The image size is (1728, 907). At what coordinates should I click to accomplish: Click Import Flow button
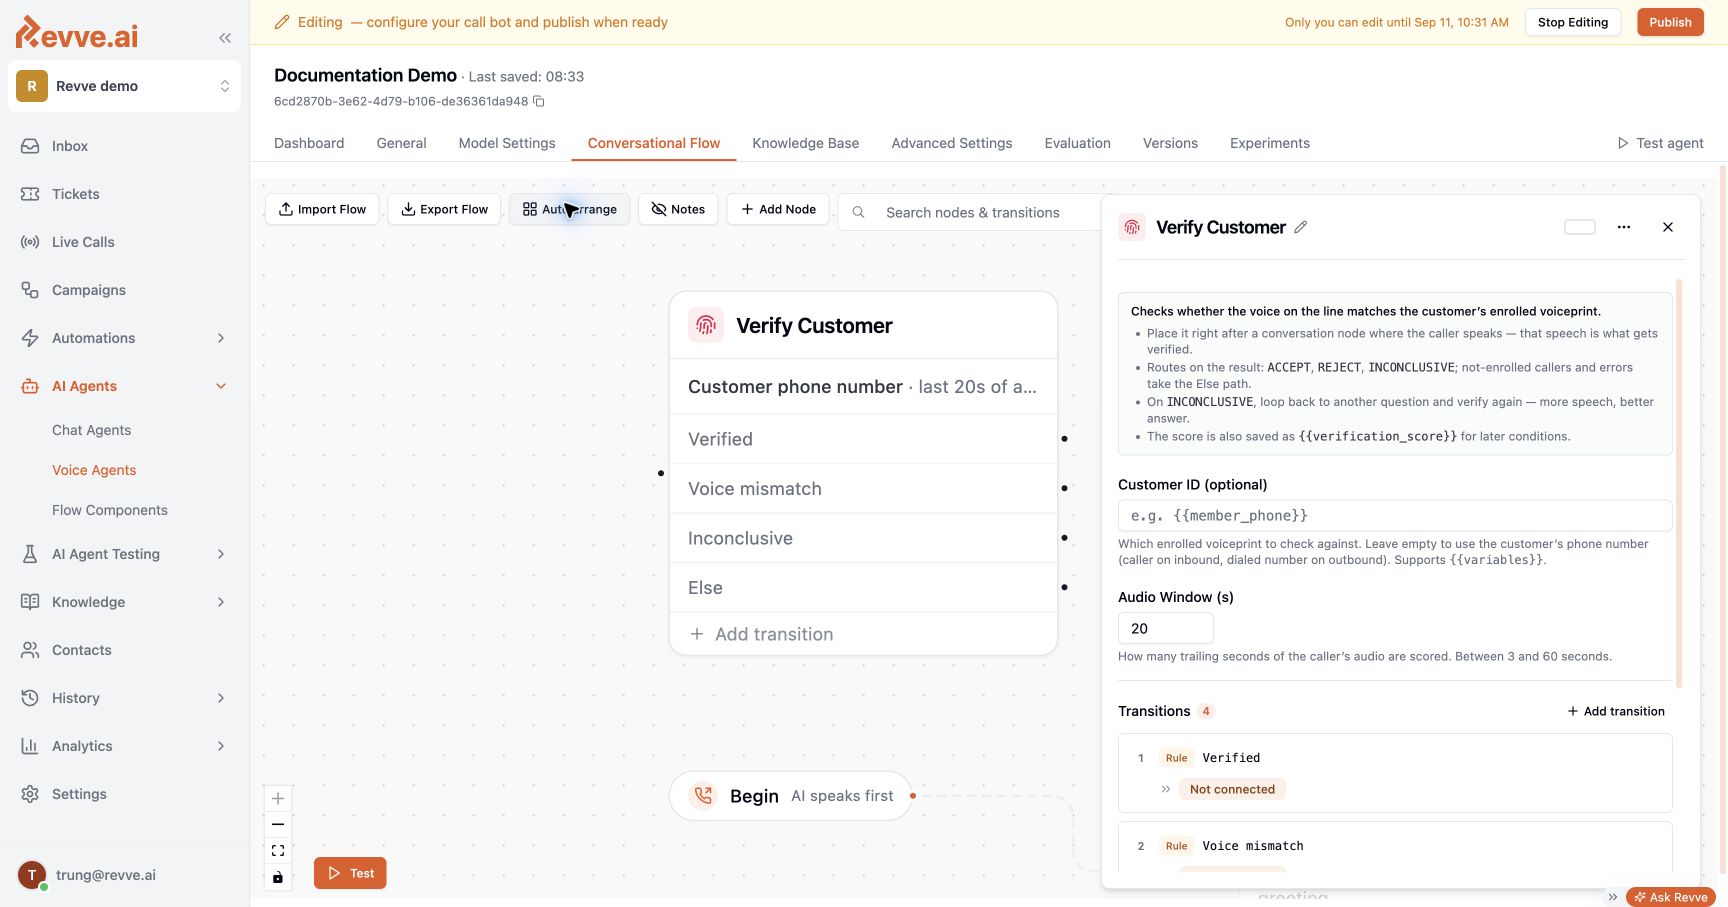[322, 209]
